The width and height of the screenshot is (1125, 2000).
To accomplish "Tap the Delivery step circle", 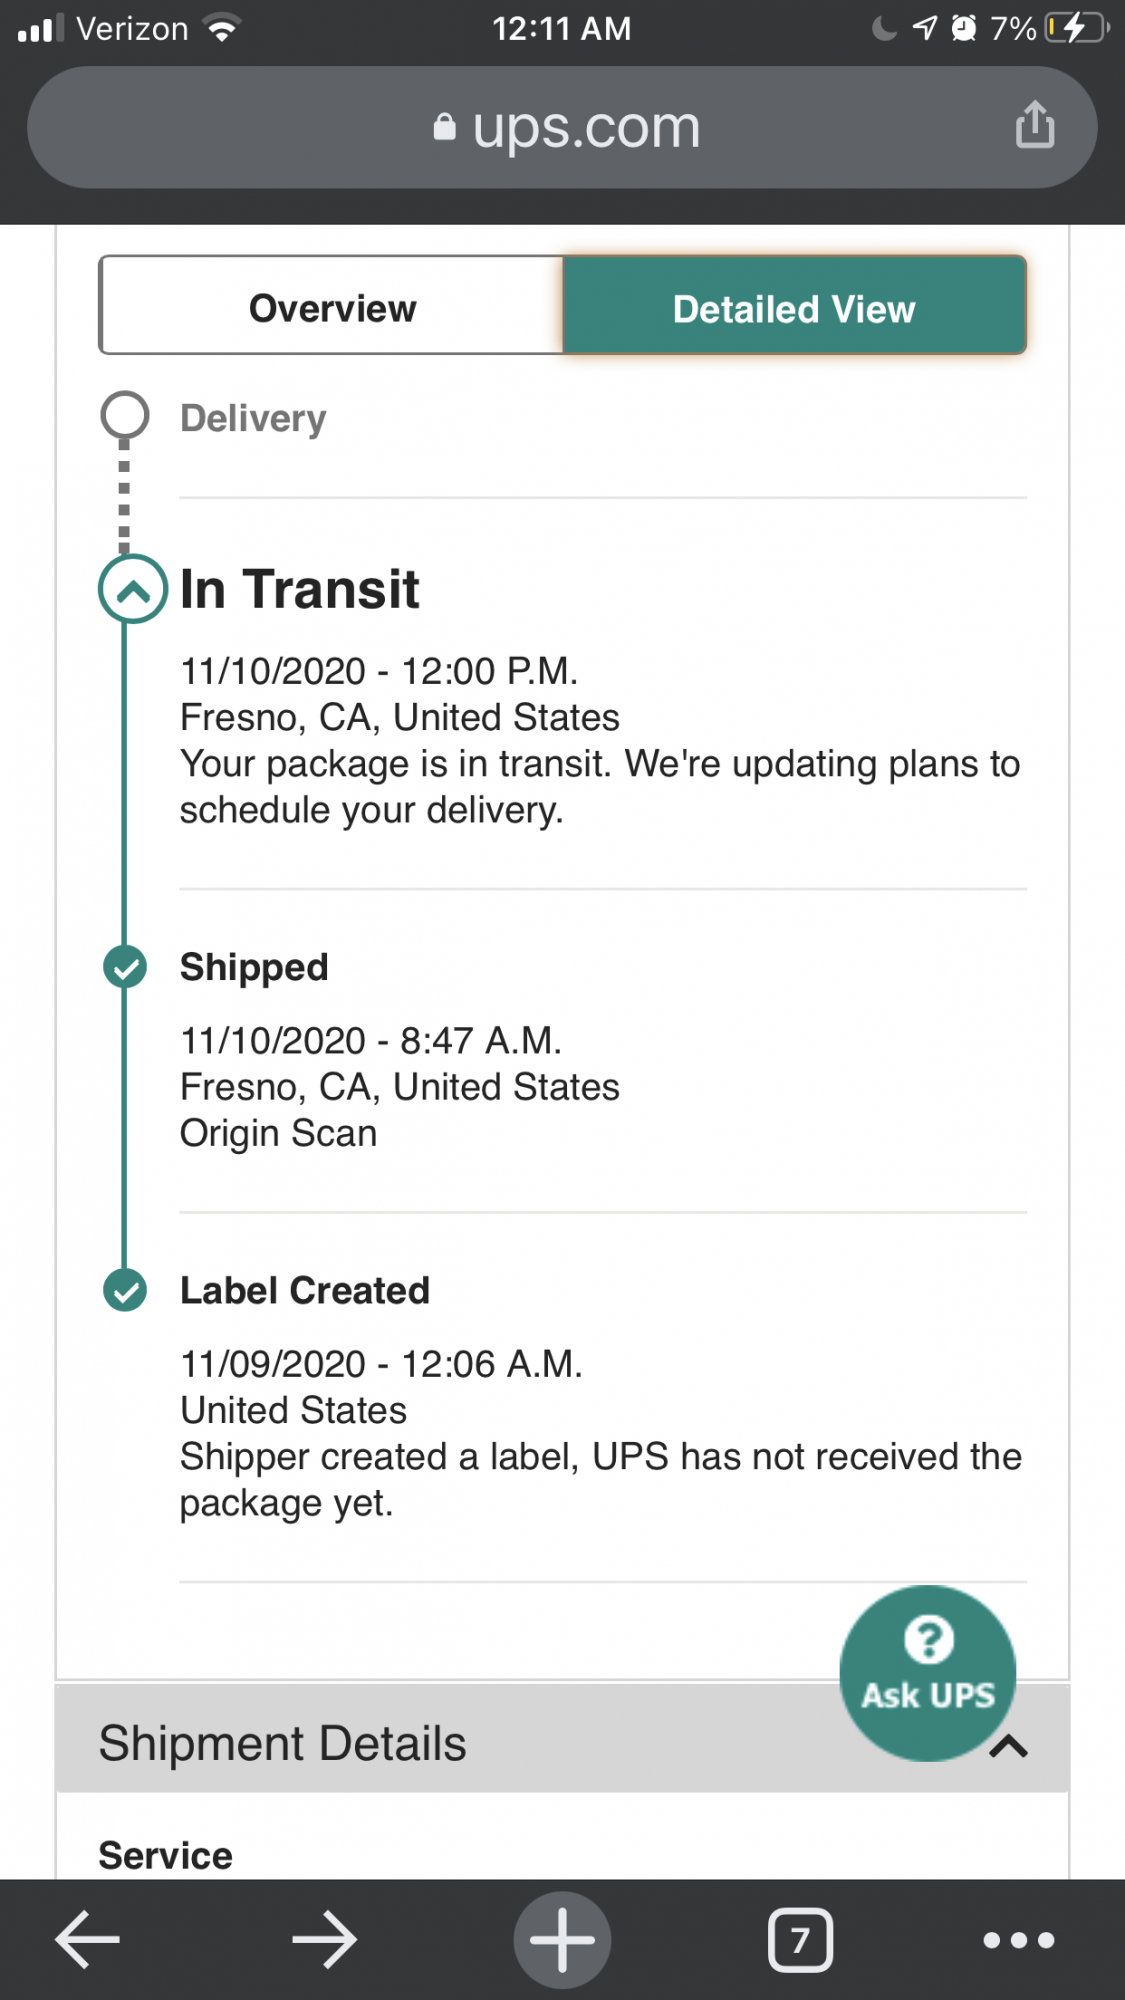I will click(x=125, y=416).
